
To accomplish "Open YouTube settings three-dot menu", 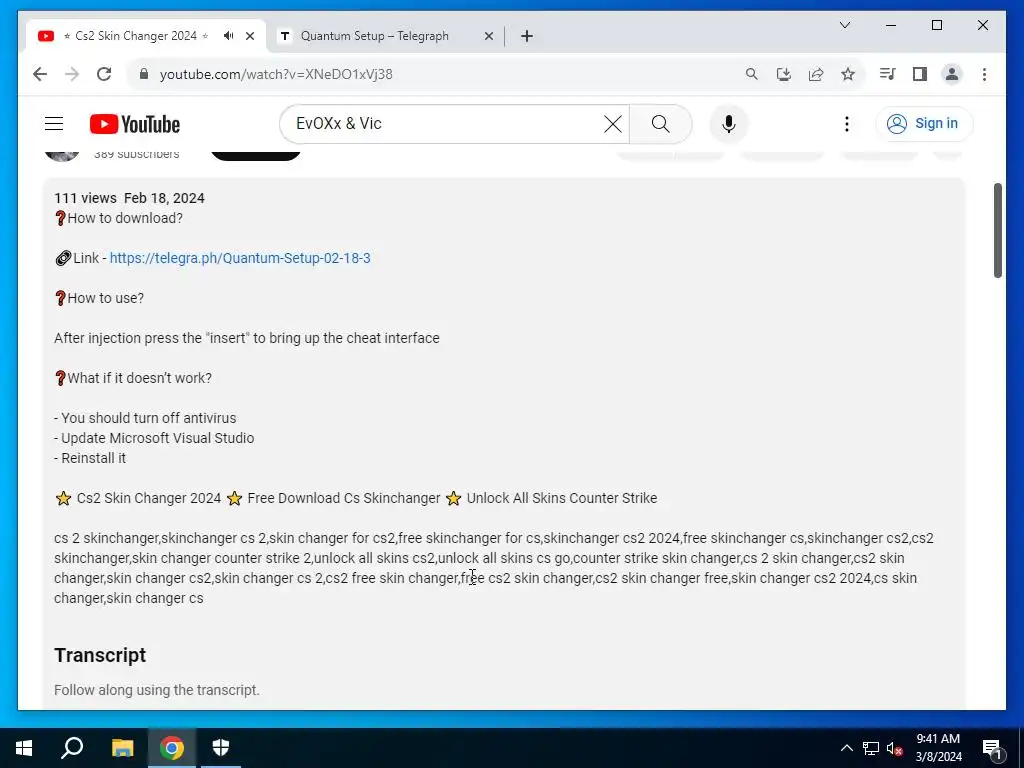I will click(x=847, y=123).
